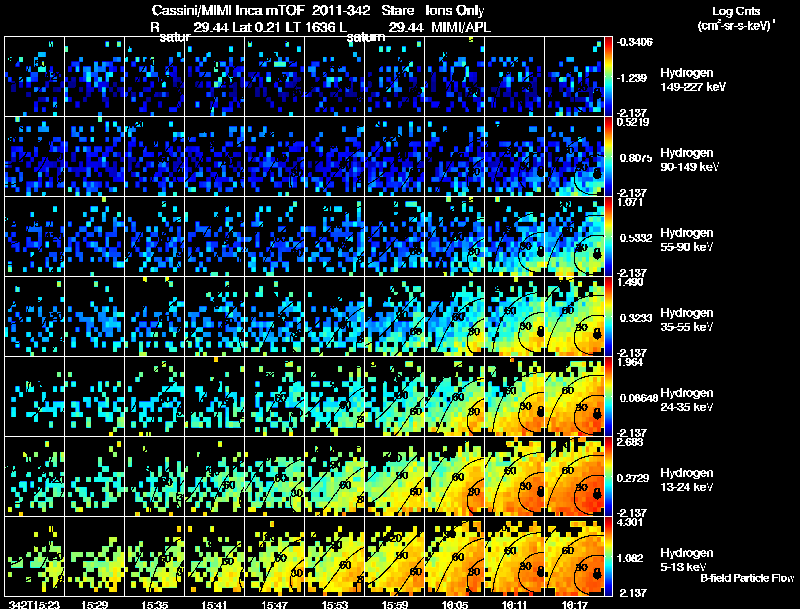Open the 35-55 keV panel at 15:41
This screenshot has height=609, width=800.
(215, 316)
